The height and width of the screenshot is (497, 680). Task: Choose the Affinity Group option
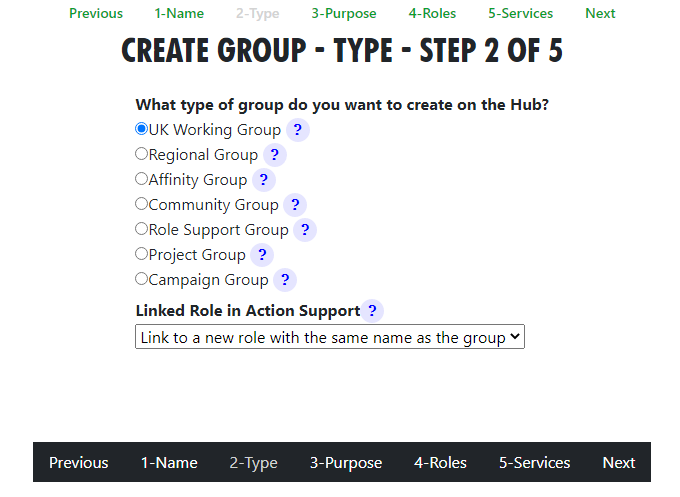[141, 179]
